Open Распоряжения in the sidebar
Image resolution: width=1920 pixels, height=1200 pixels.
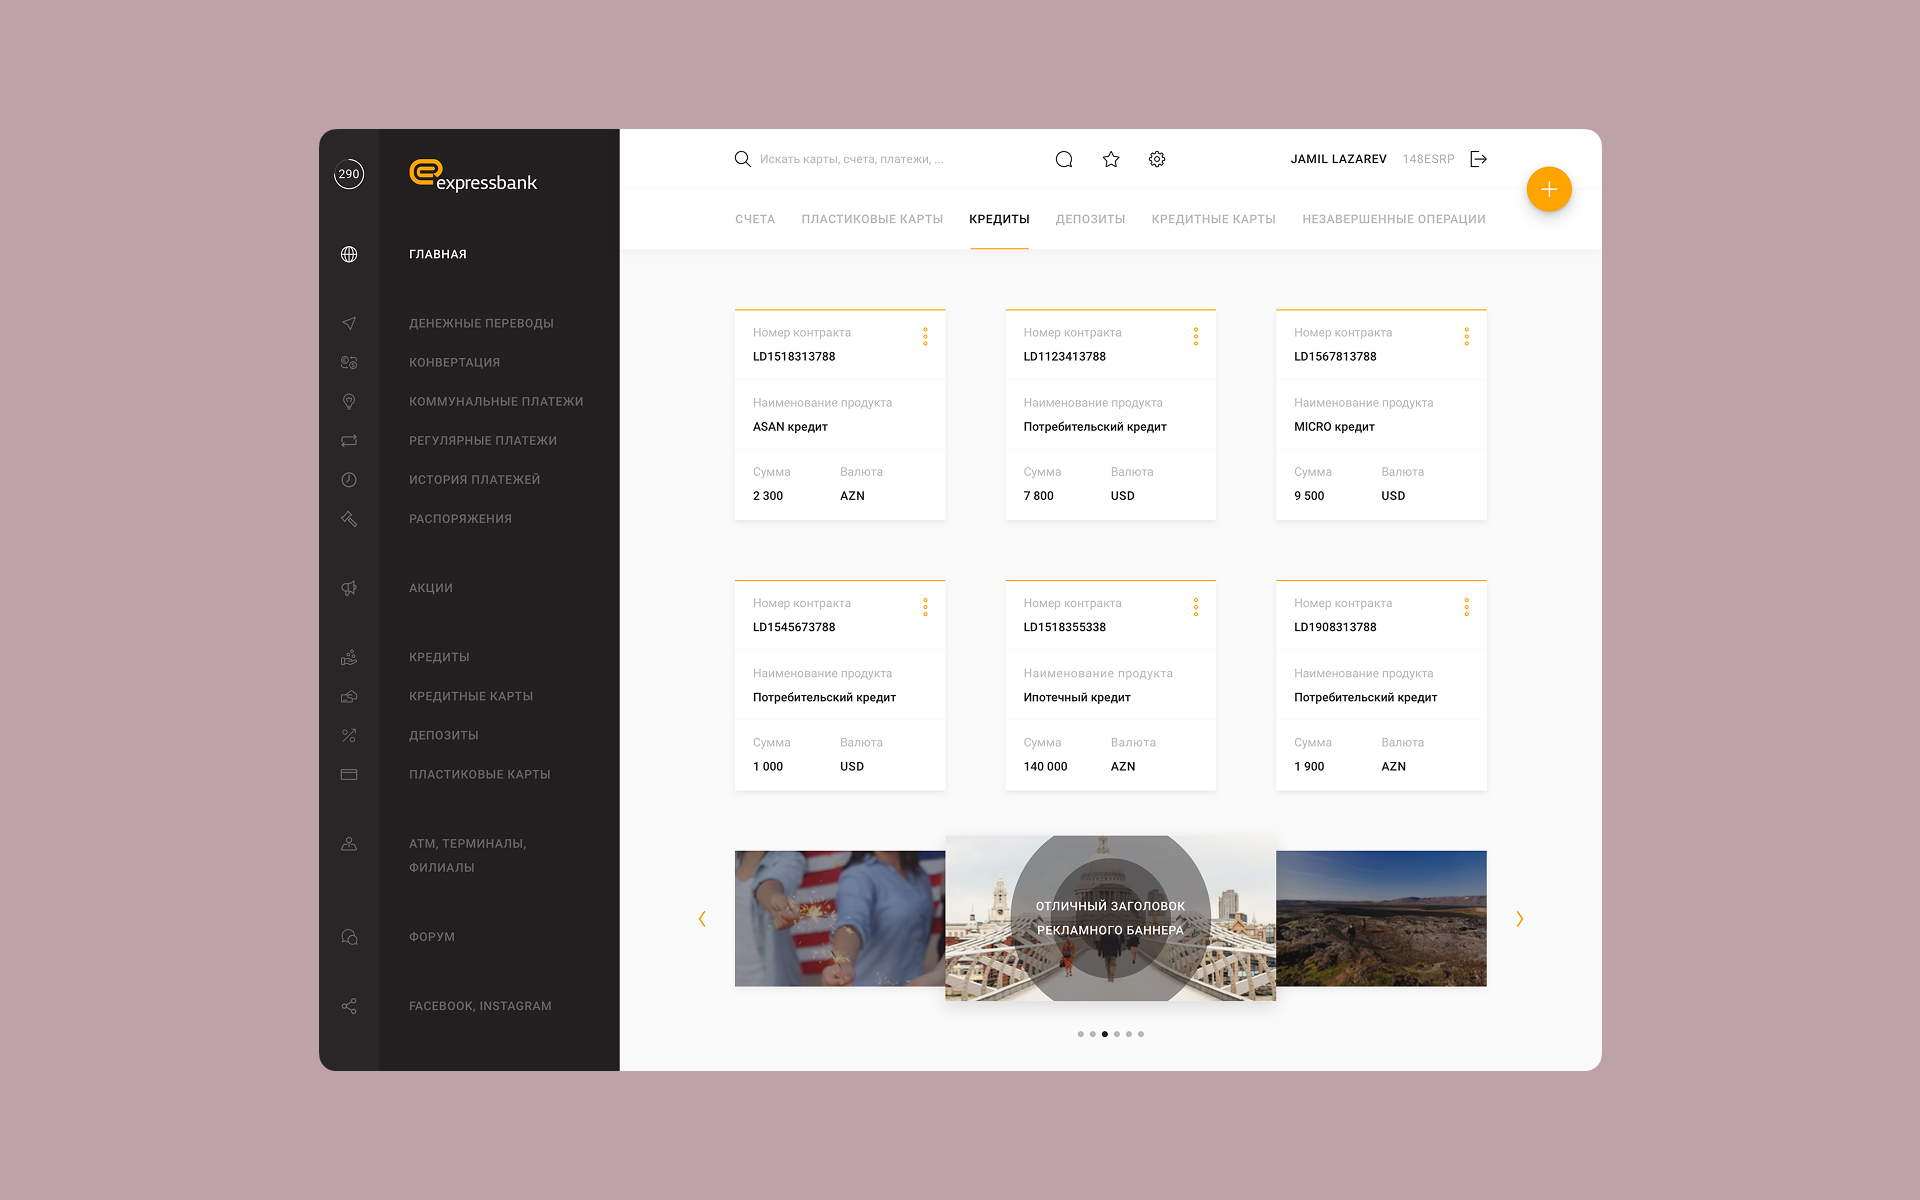(460, 519)
